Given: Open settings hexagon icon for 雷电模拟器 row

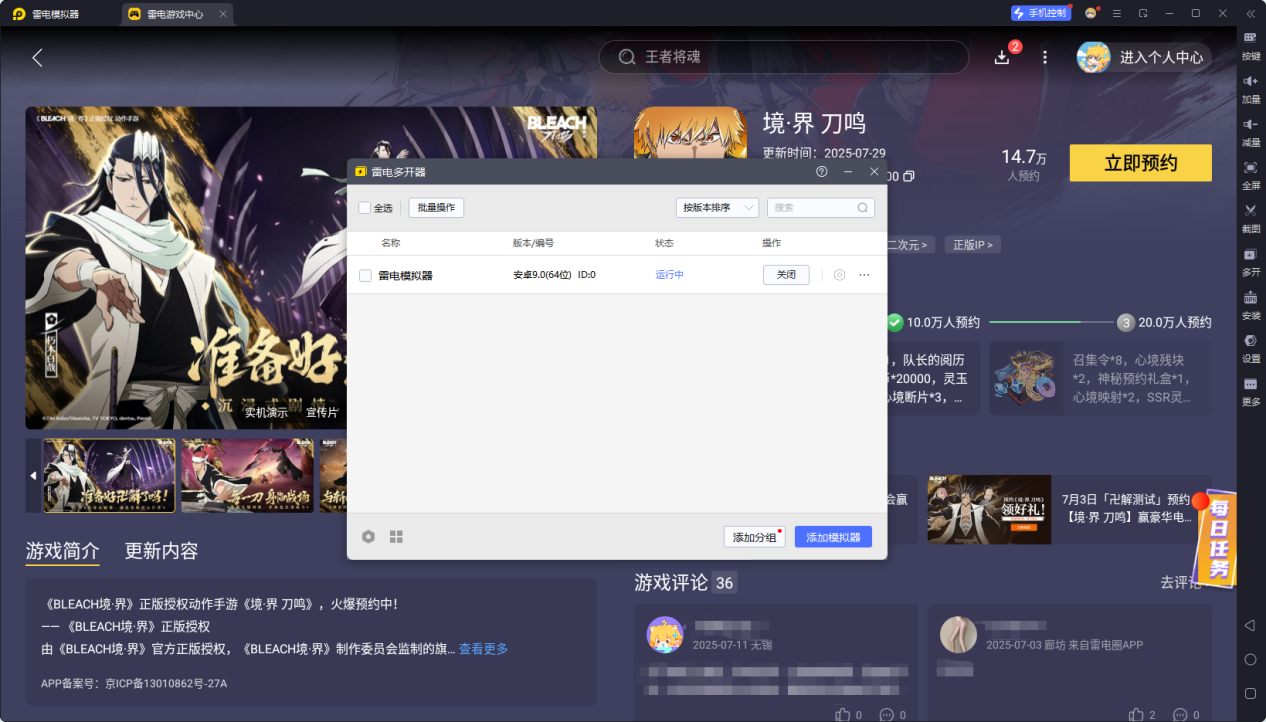Looking at the screenshot, I should click(x=840, y=275).
